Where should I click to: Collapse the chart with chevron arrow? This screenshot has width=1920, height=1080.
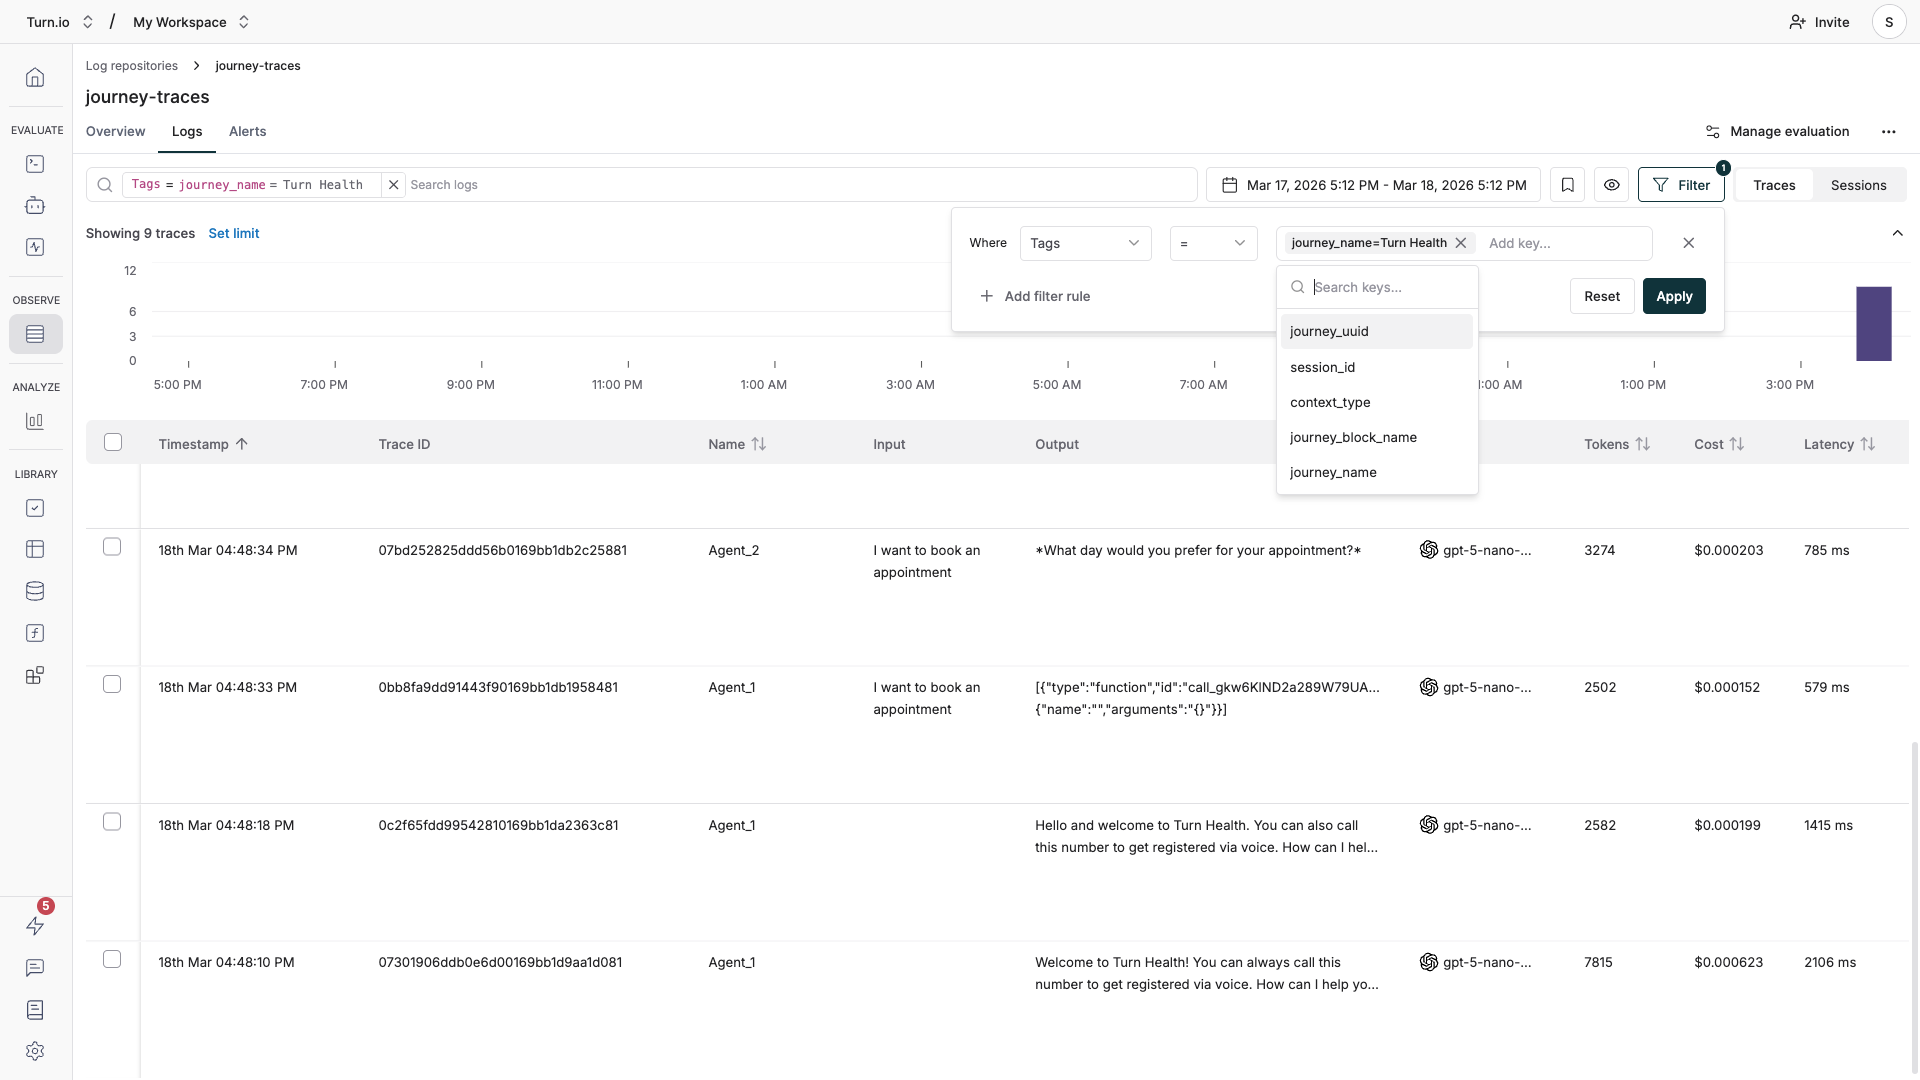(1897, 233)
